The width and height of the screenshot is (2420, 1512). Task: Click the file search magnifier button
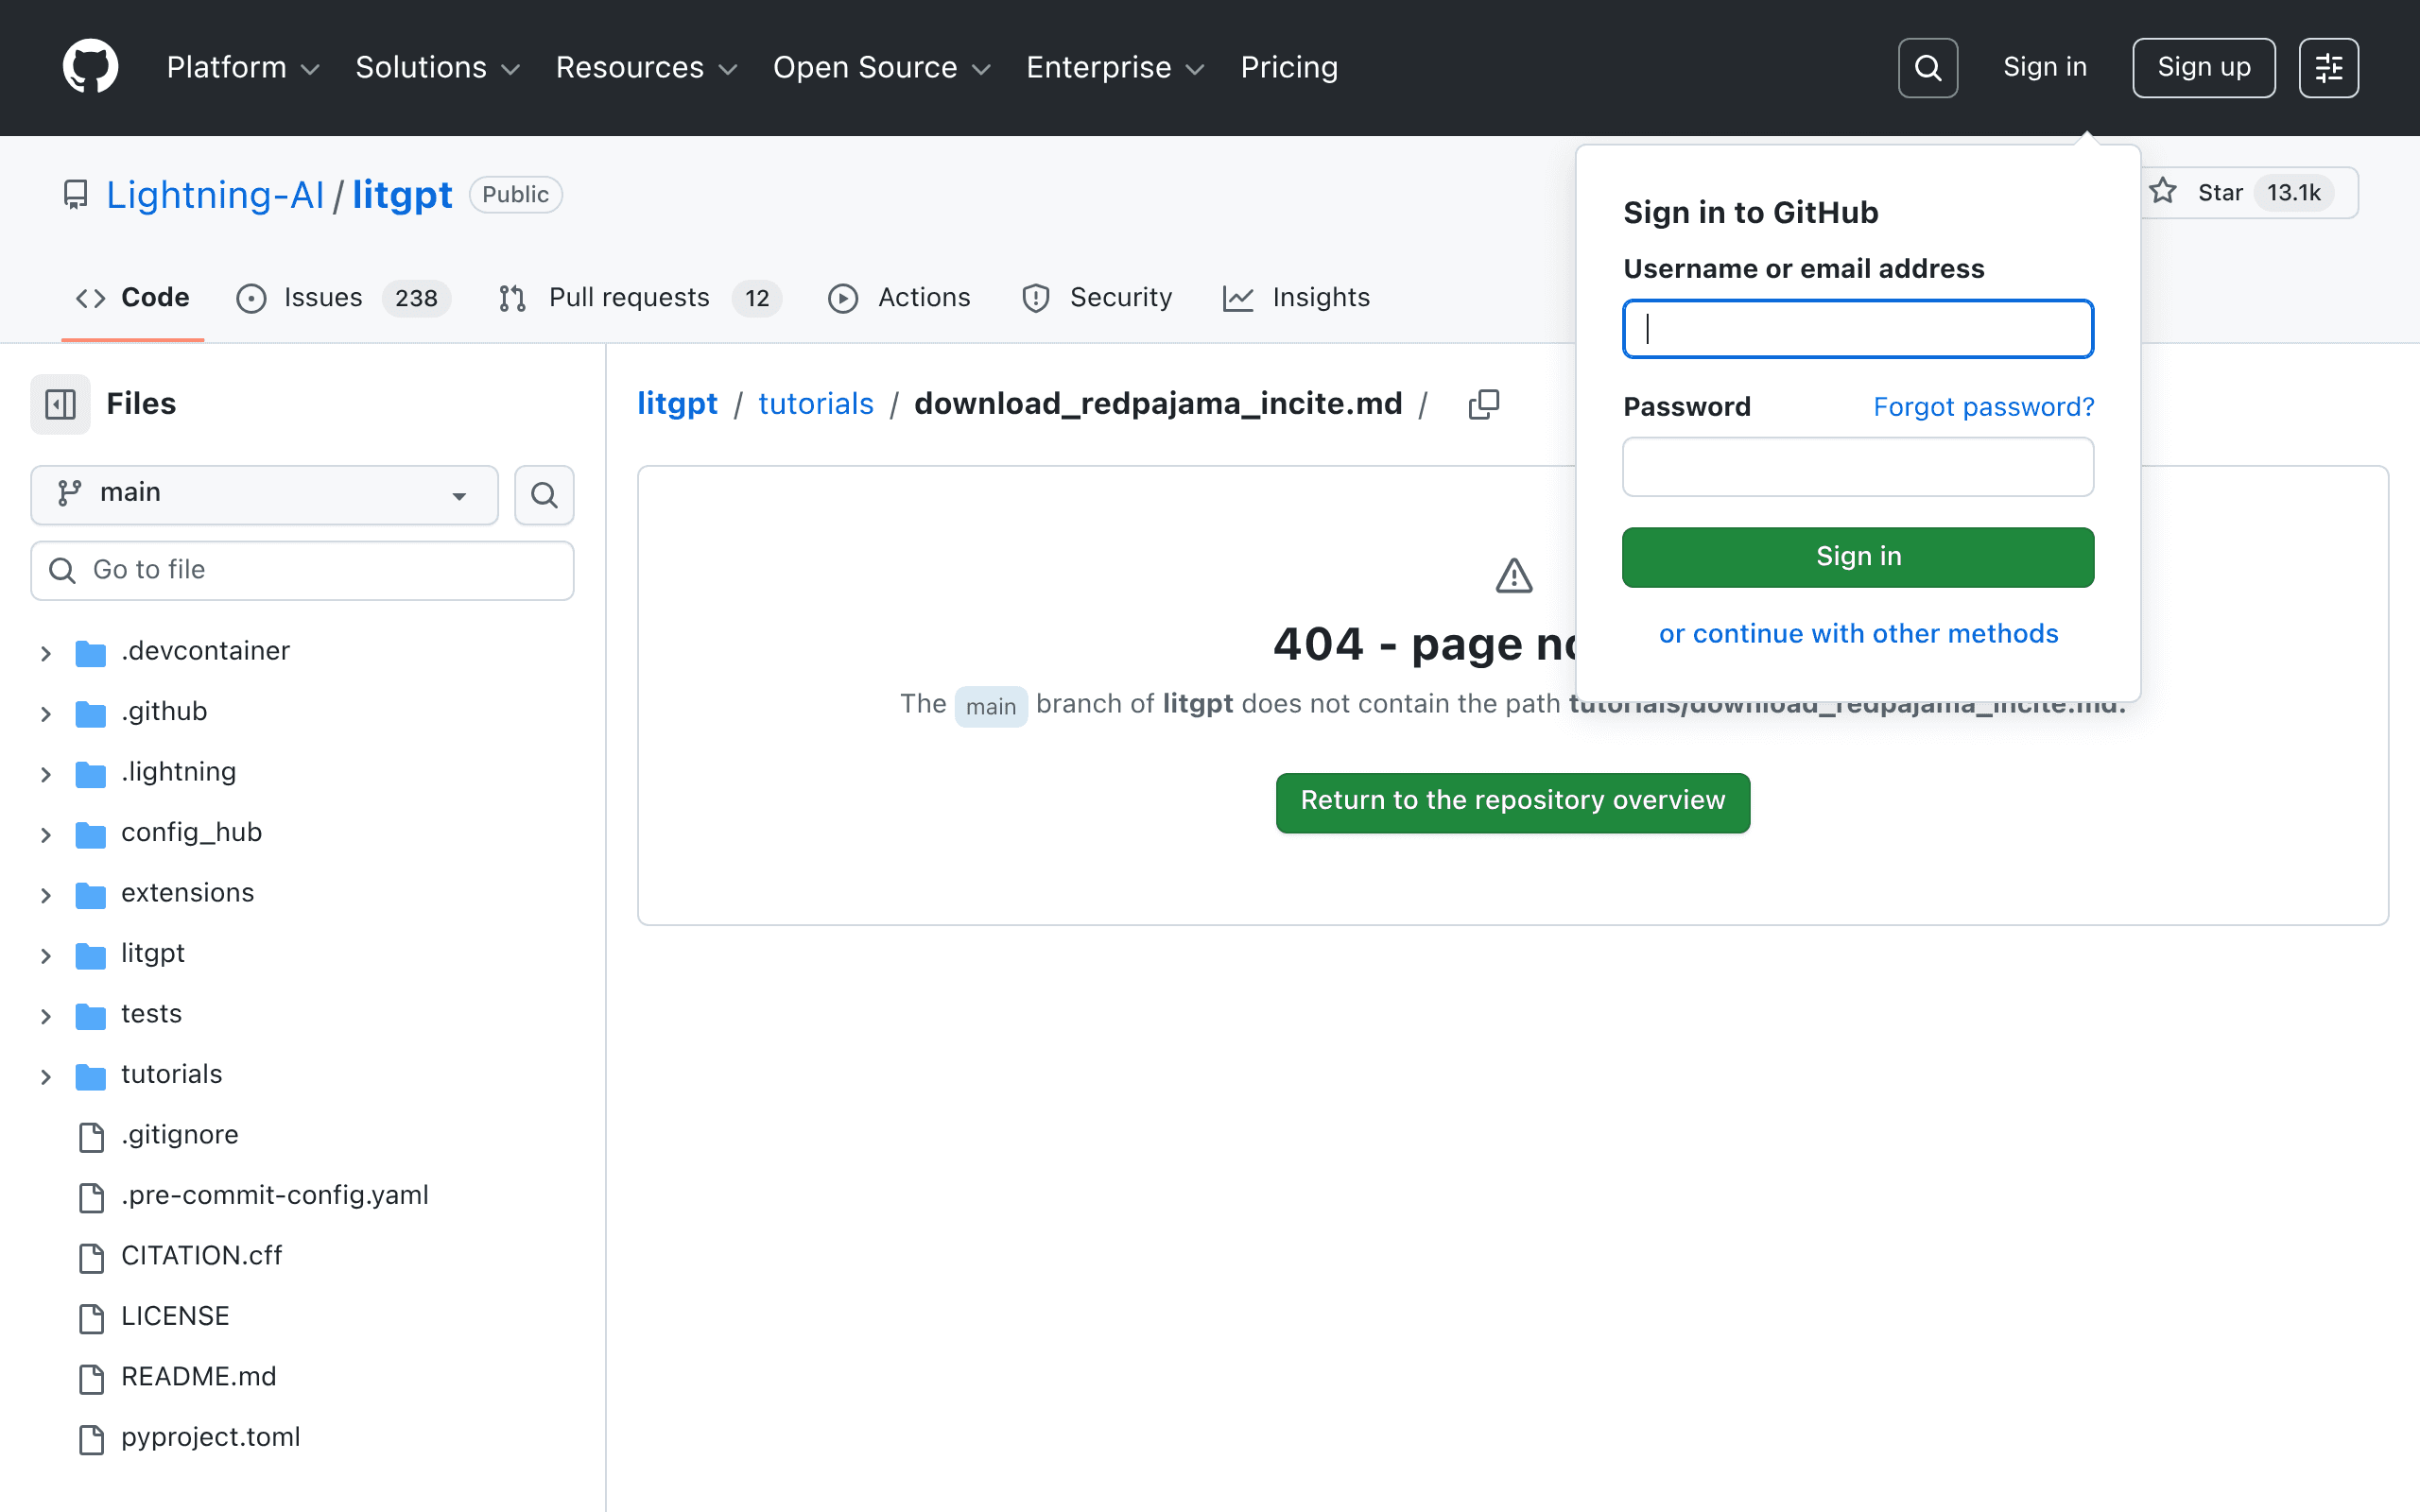click(x=544, y=494)
